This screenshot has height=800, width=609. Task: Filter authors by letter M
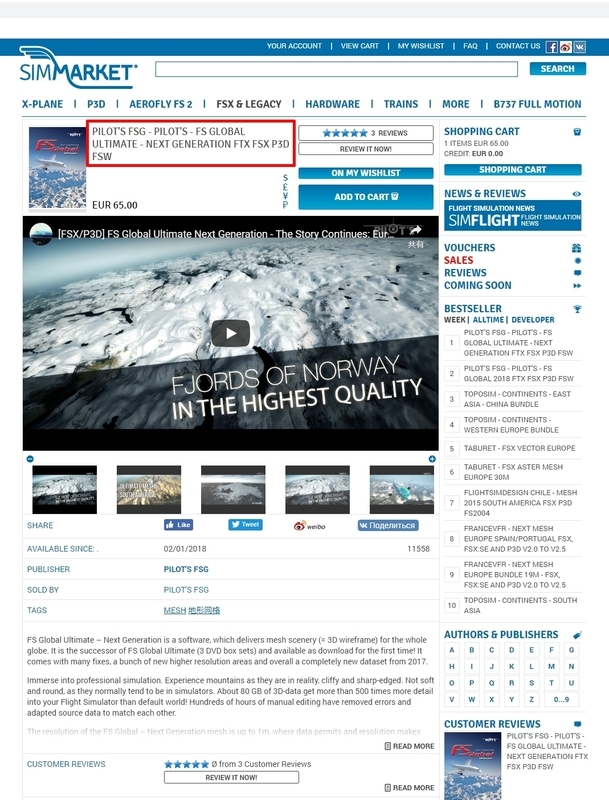(x=551, y=666)
